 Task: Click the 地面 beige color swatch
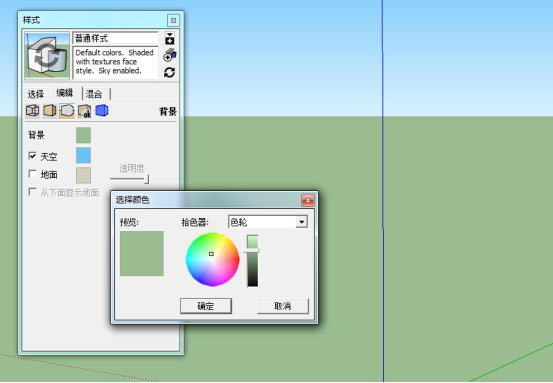point(84,176)
